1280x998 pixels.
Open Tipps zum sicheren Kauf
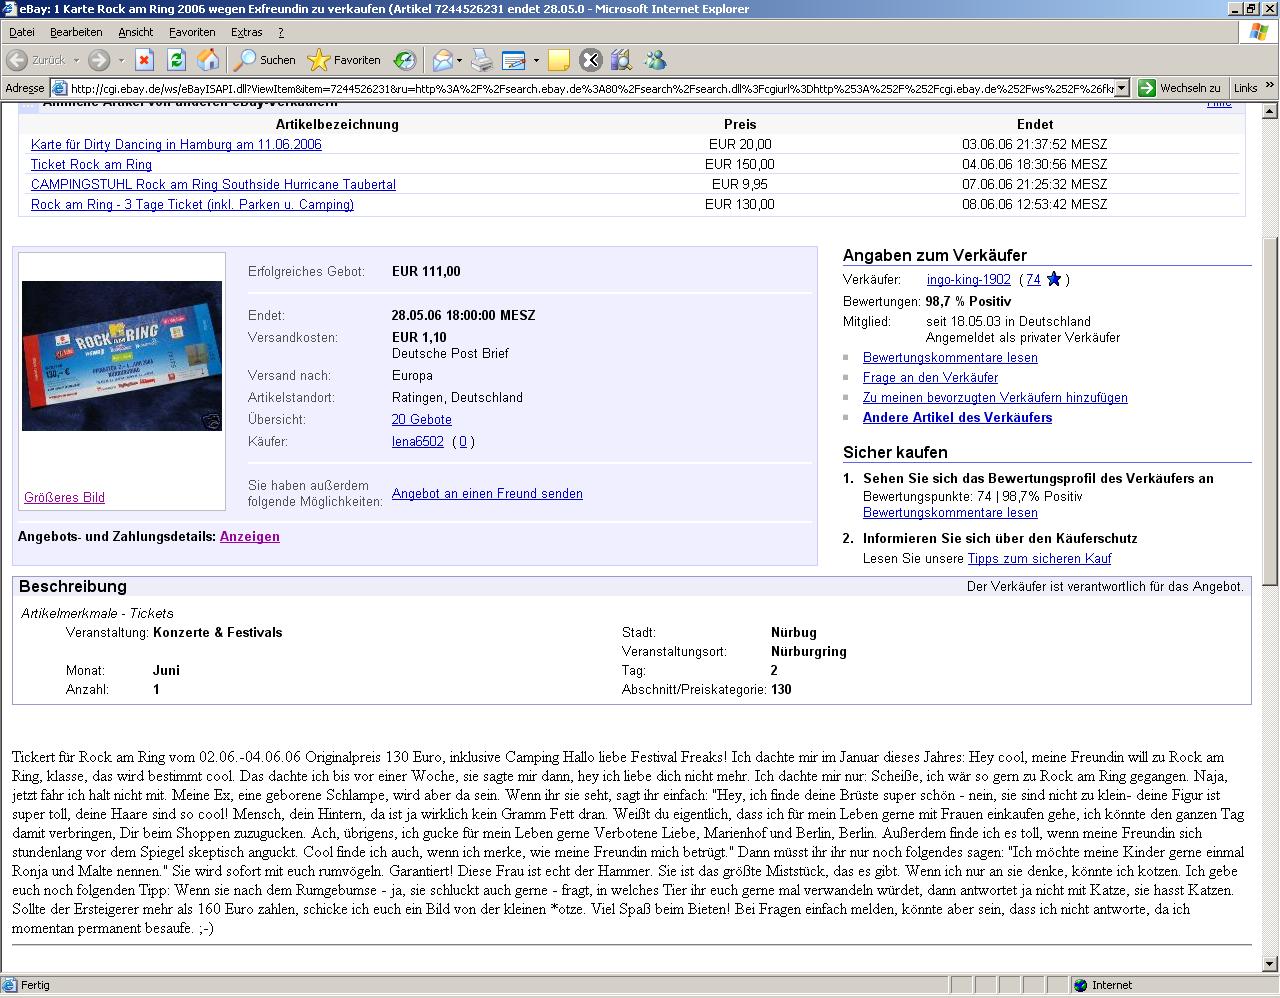click(x=1039, y=559)
